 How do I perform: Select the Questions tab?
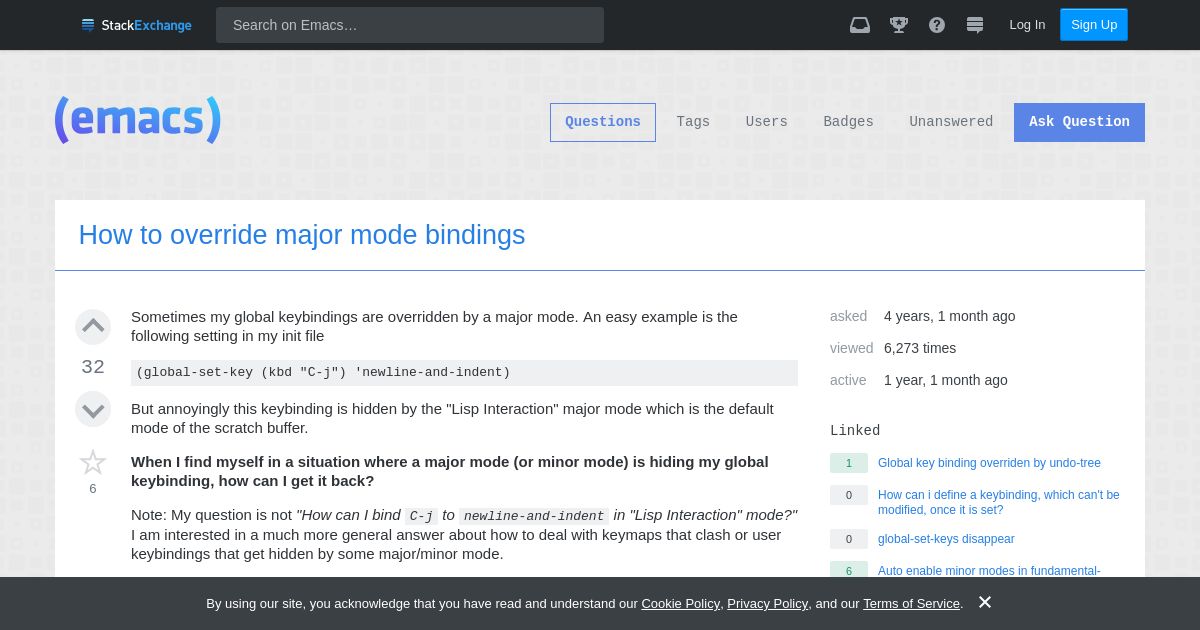coord(603,122)
